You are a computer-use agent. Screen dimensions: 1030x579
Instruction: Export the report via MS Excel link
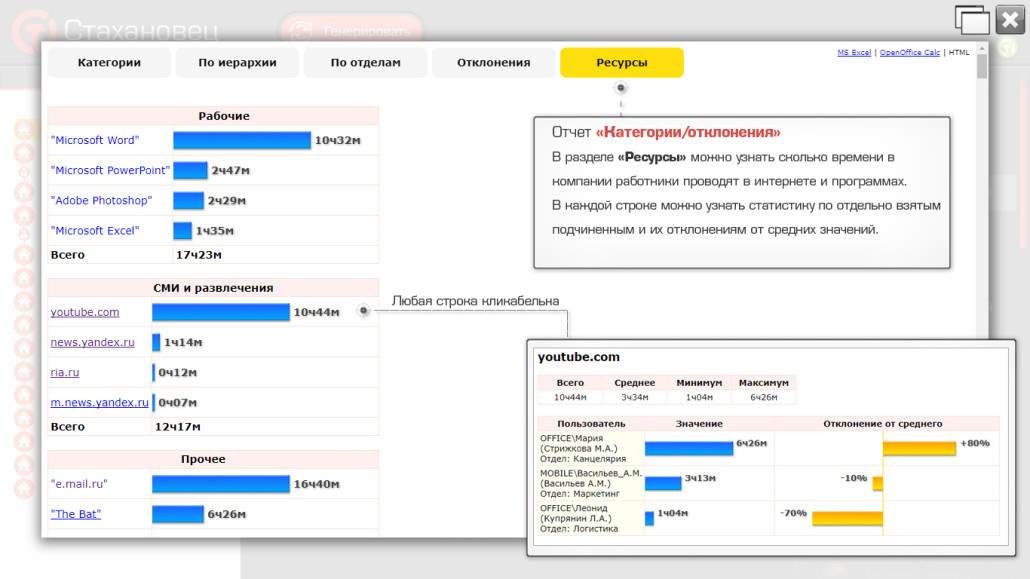(x=854, y=53)
